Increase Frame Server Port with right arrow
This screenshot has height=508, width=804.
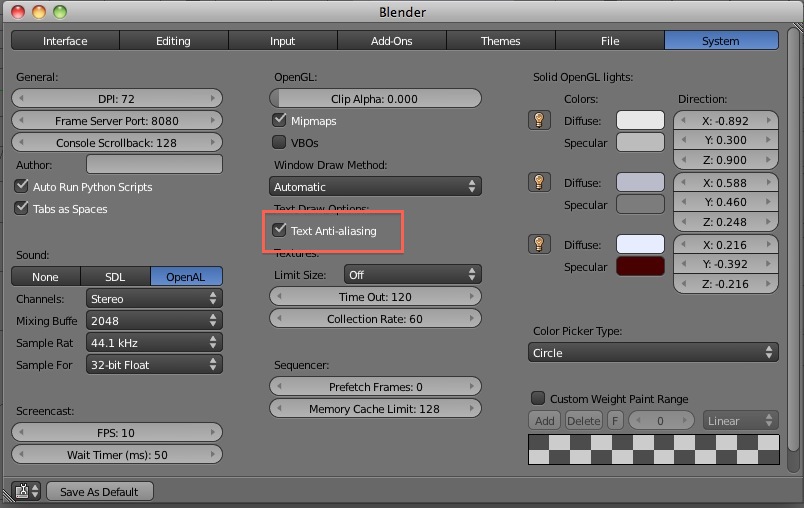click(213, 120)
